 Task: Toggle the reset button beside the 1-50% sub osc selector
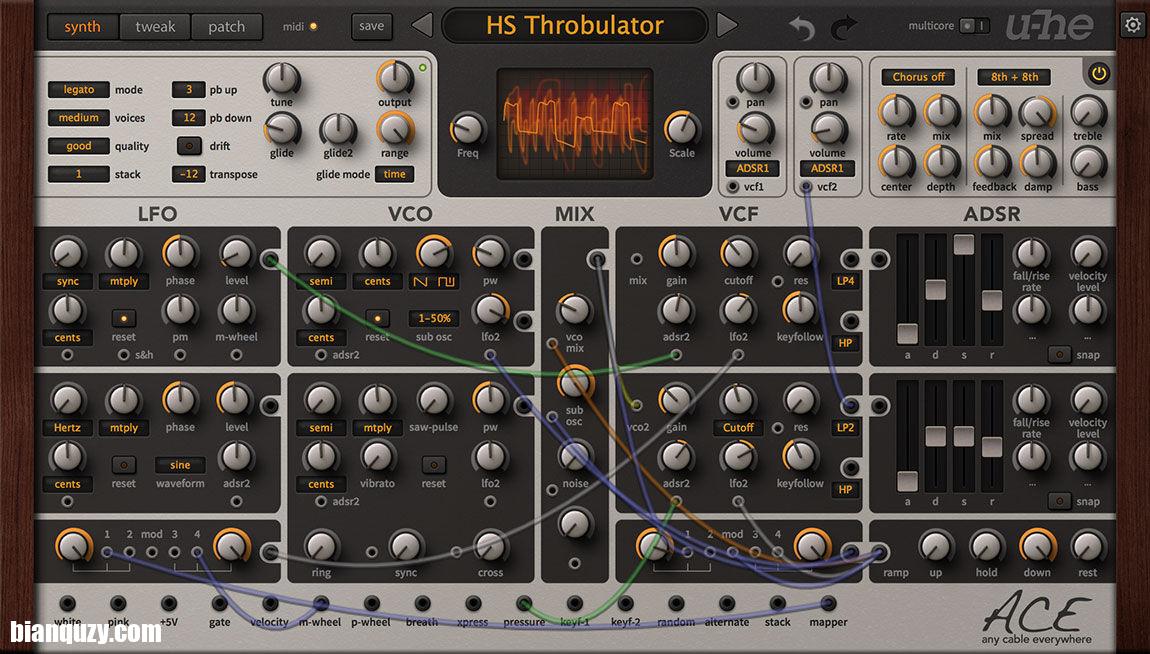coord(377,319)
